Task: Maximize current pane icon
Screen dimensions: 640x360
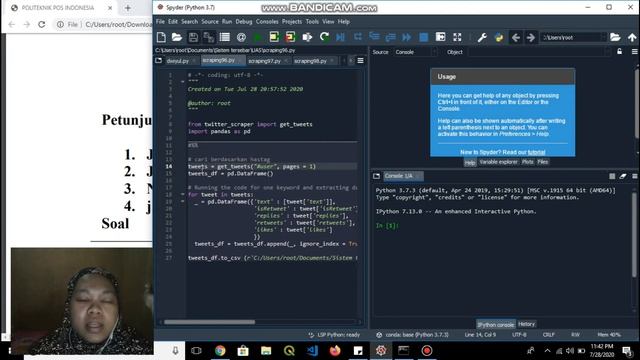Action: [x=440, y=37]
